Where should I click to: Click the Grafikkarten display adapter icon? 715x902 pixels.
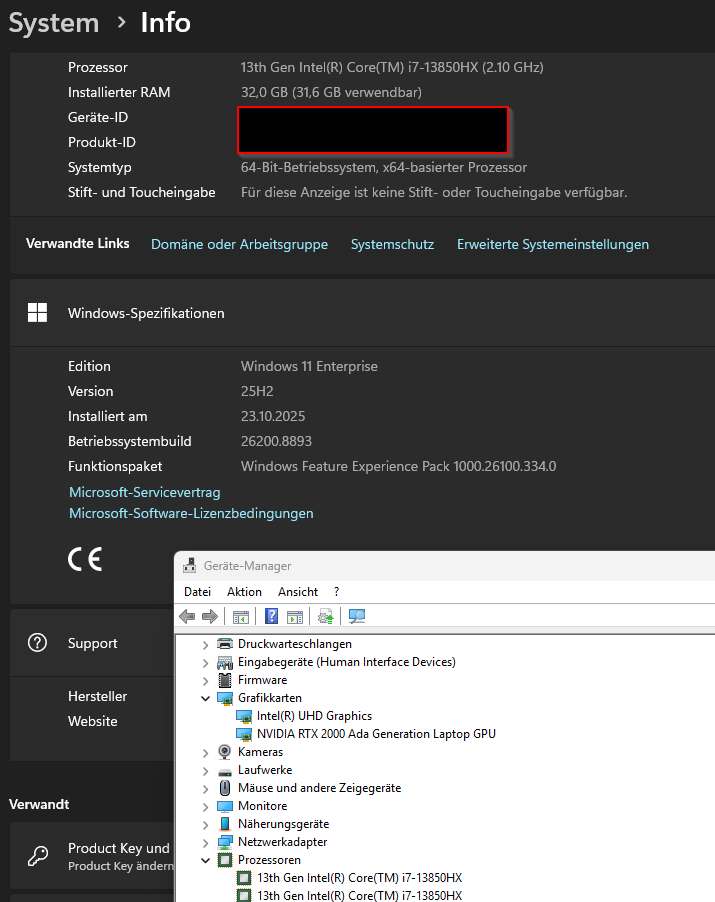pyautogui.click(x=225, y=698)
